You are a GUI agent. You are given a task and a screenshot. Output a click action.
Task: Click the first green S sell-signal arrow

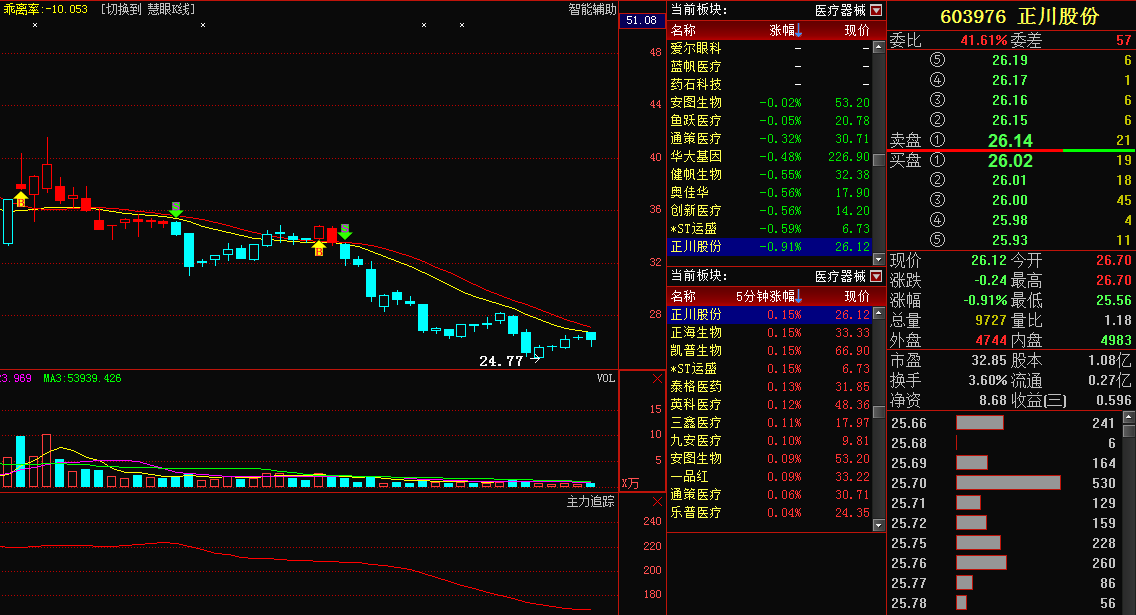(176, 209)
